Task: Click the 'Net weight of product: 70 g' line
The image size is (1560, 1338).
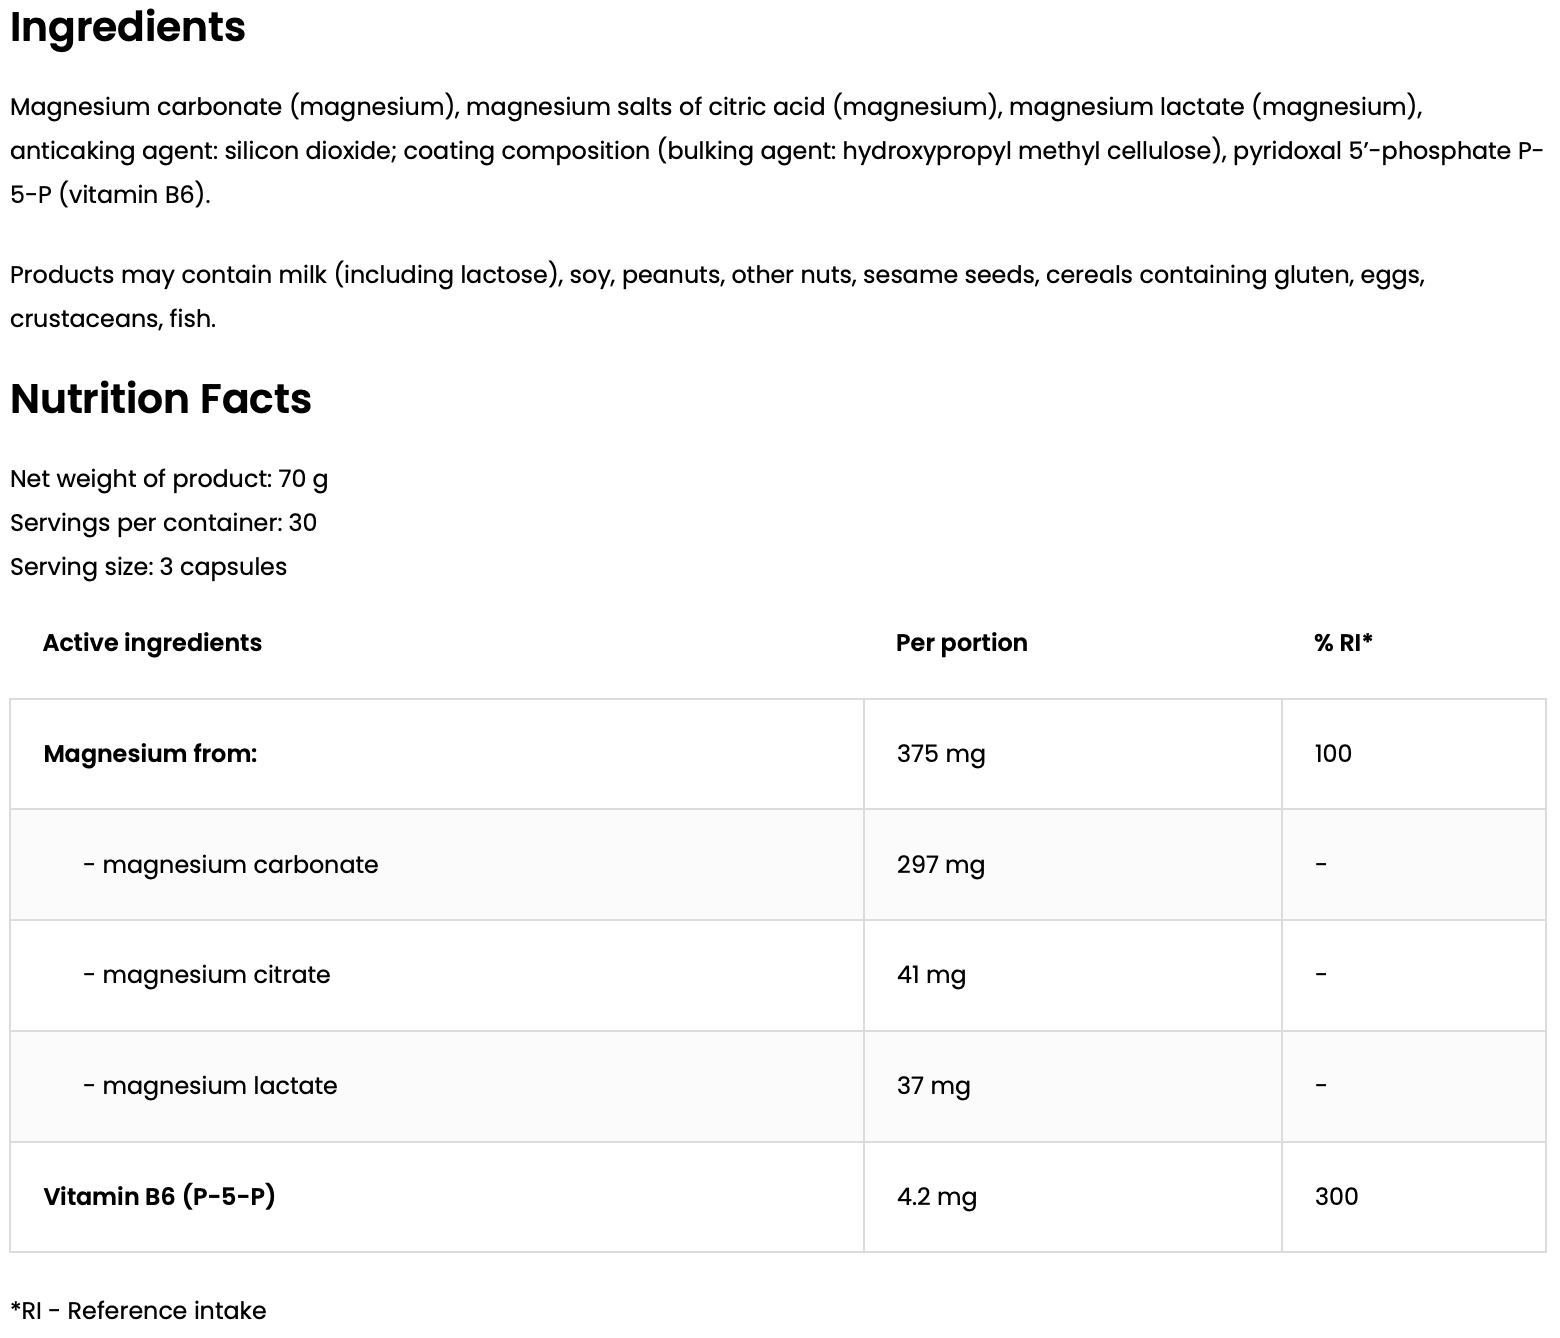Action: pos(169,479)
